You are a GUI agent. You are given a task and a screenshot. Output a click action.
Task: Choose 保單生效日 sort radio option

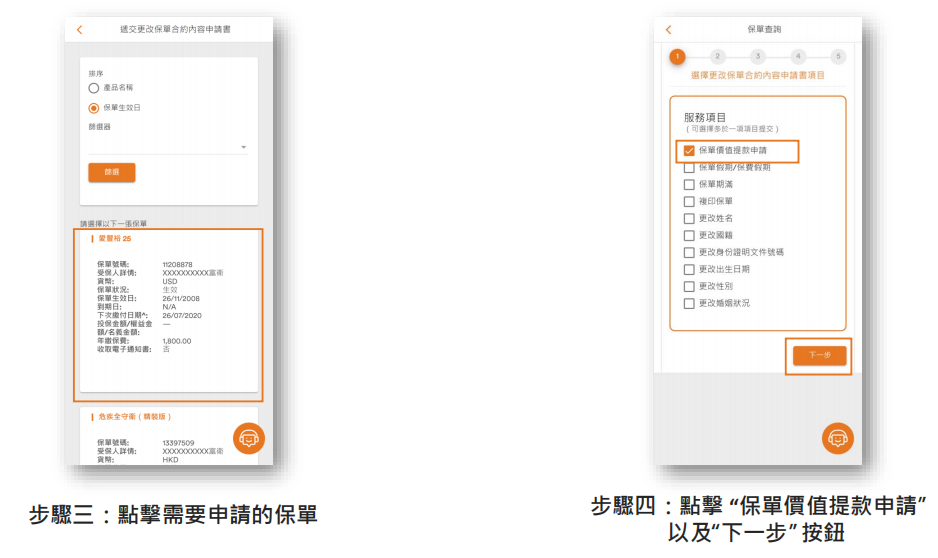tap(94, 108)
